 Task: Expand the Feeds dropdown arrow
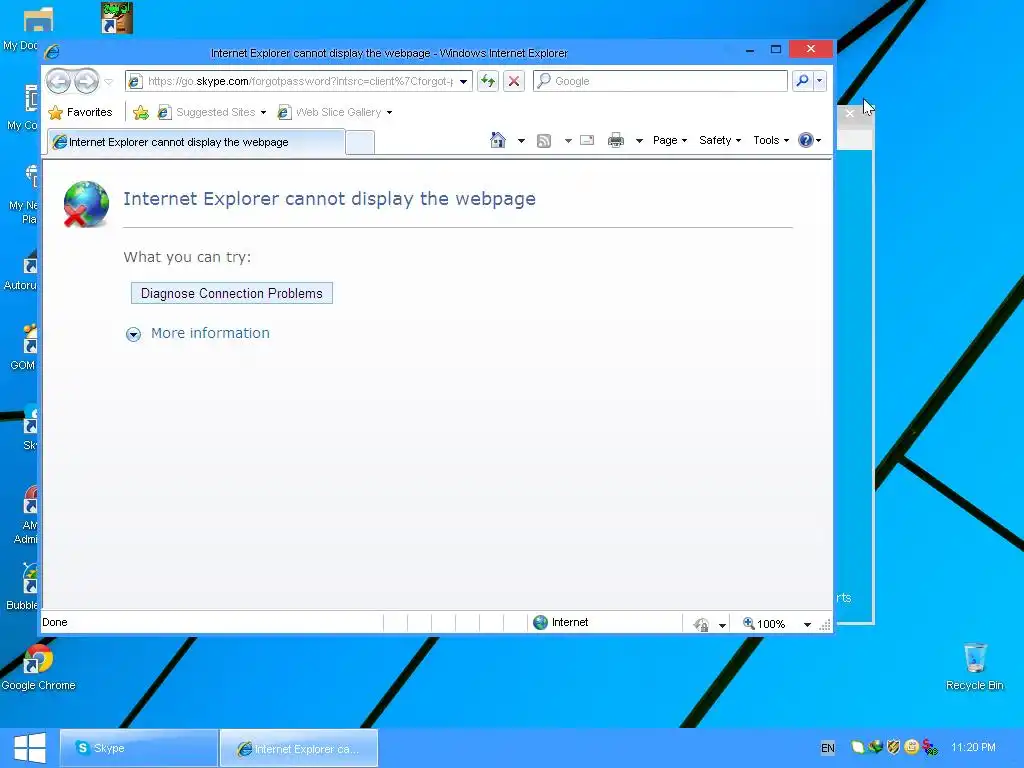[x=568, y=140]
